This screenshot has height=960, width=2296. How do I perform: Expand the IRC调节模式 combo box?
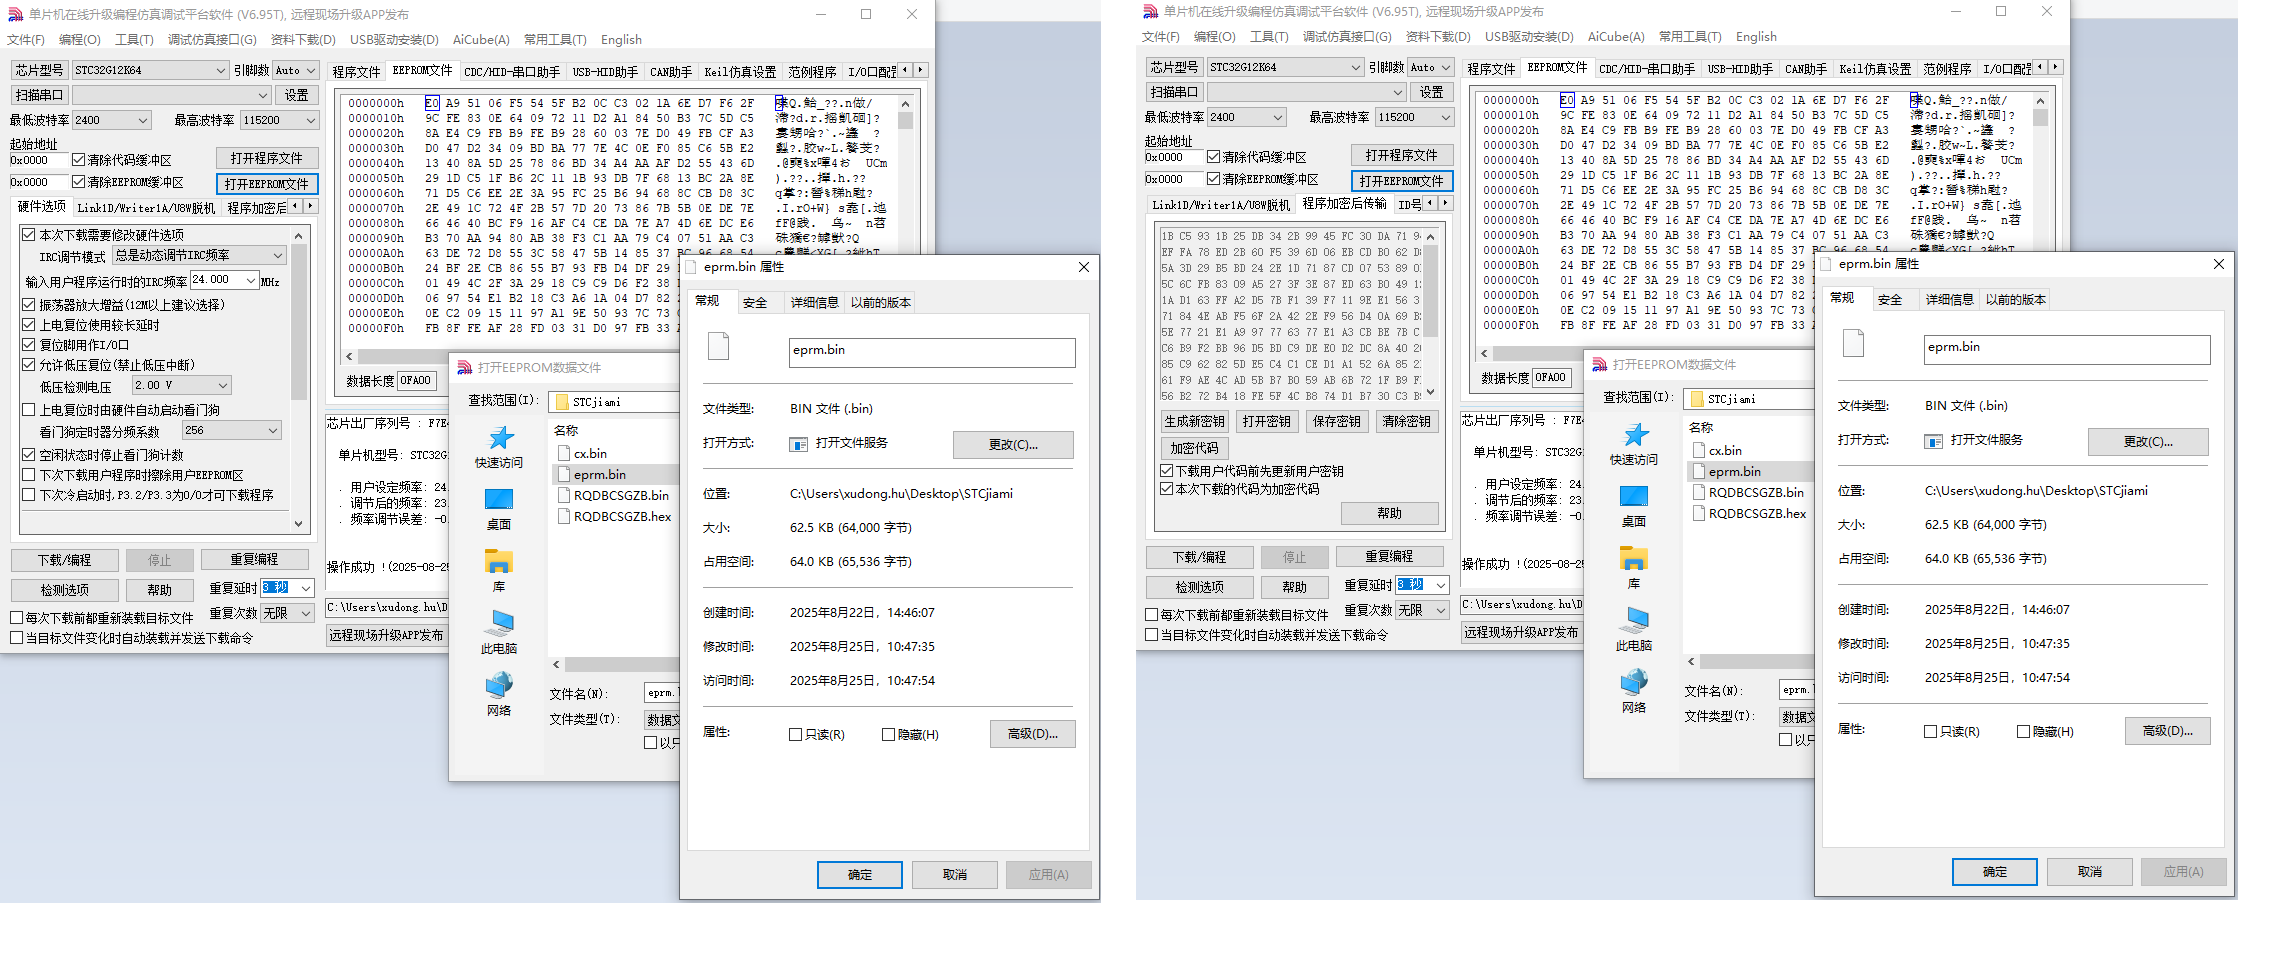[278, 256]
